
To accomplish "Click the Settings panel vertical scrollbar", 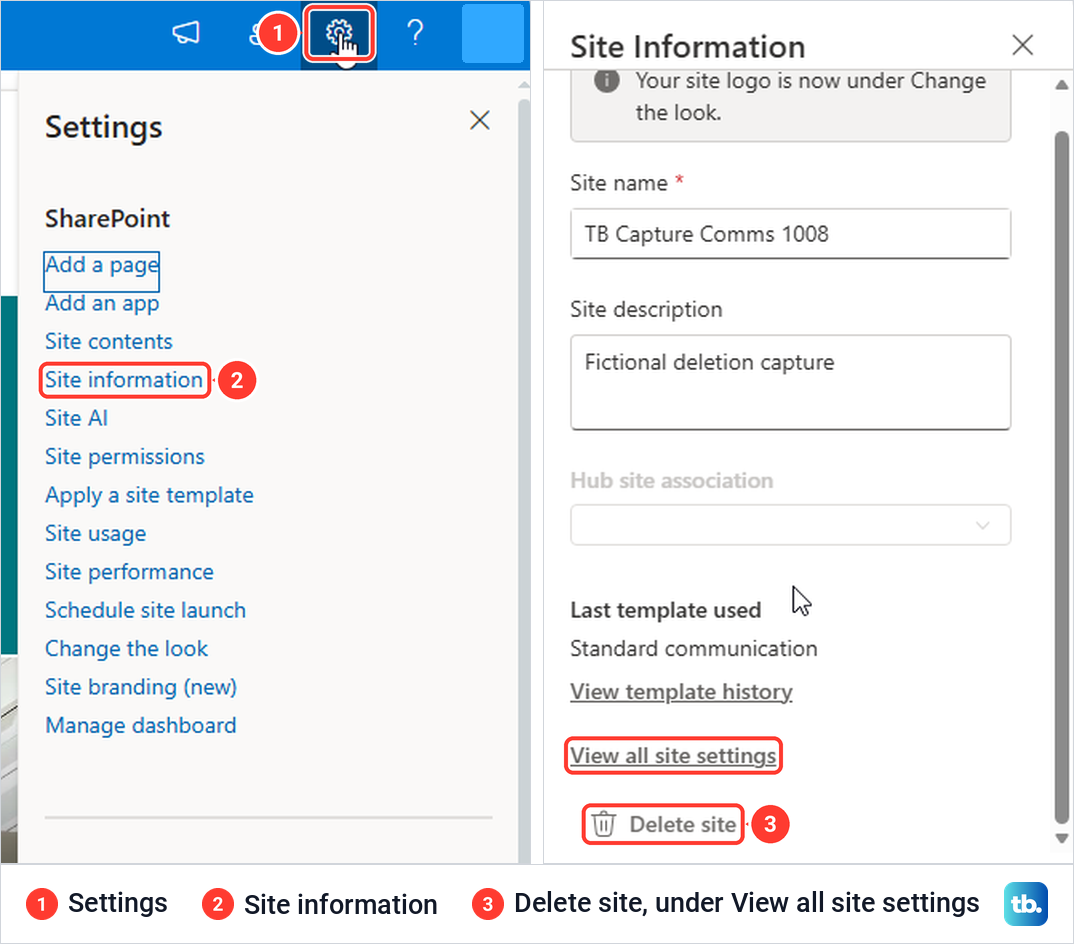I will coord(524,480).
